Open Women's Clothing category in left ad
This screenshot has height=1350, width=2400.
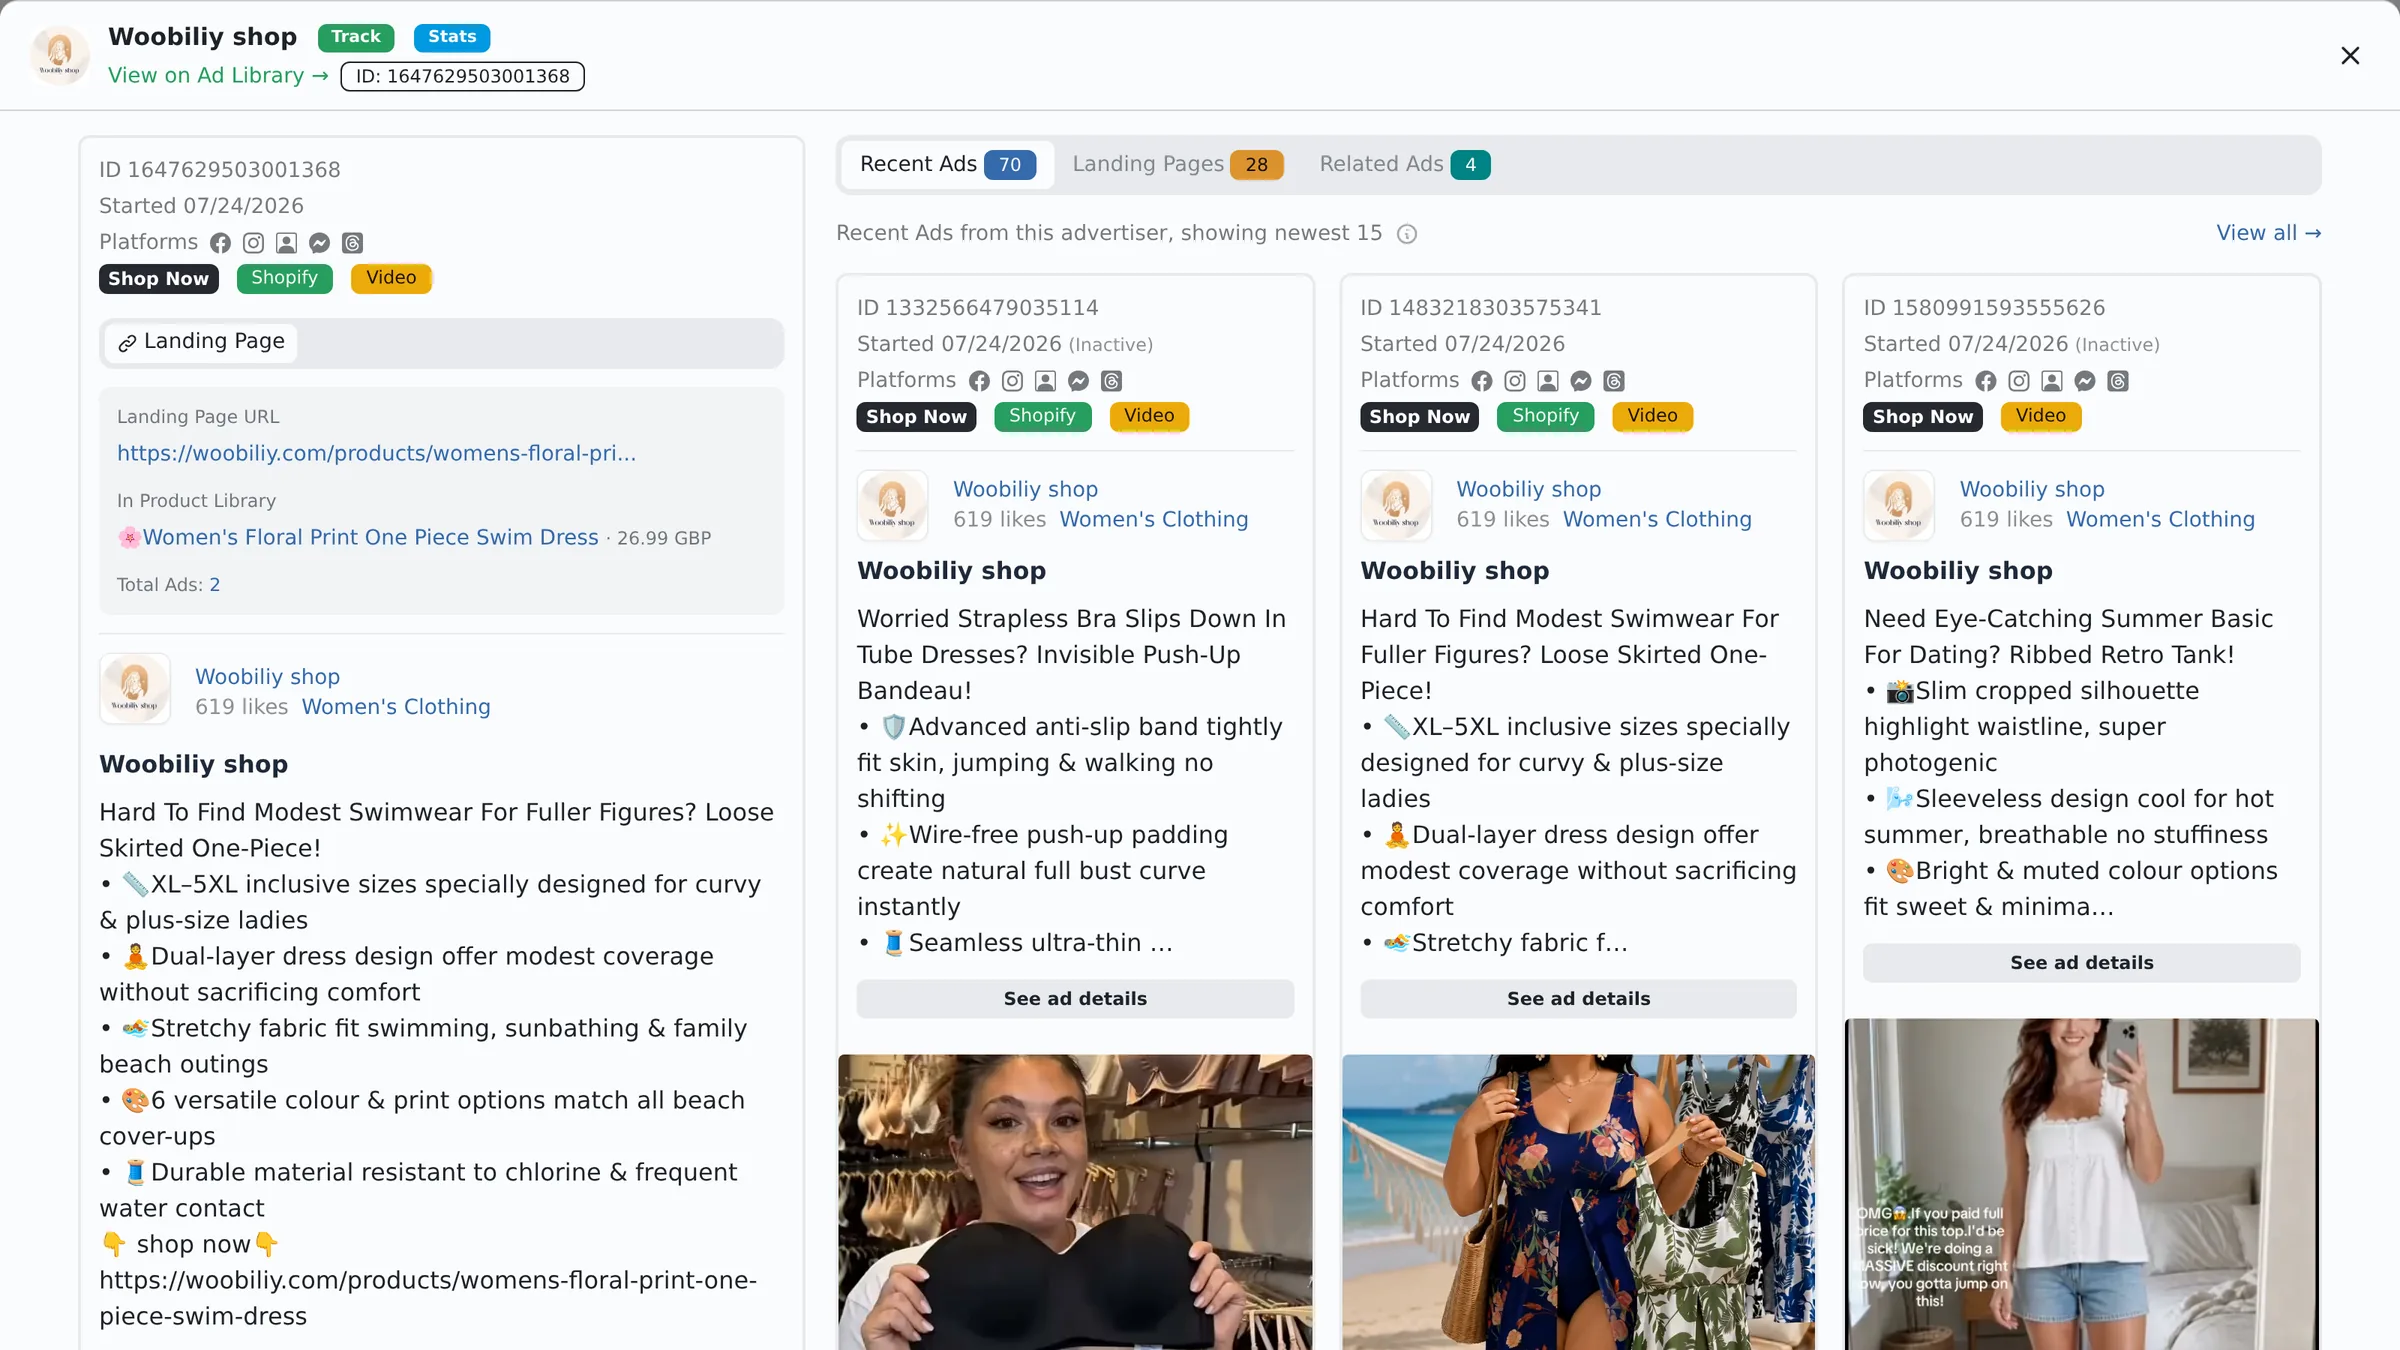[x=396, y=707]
